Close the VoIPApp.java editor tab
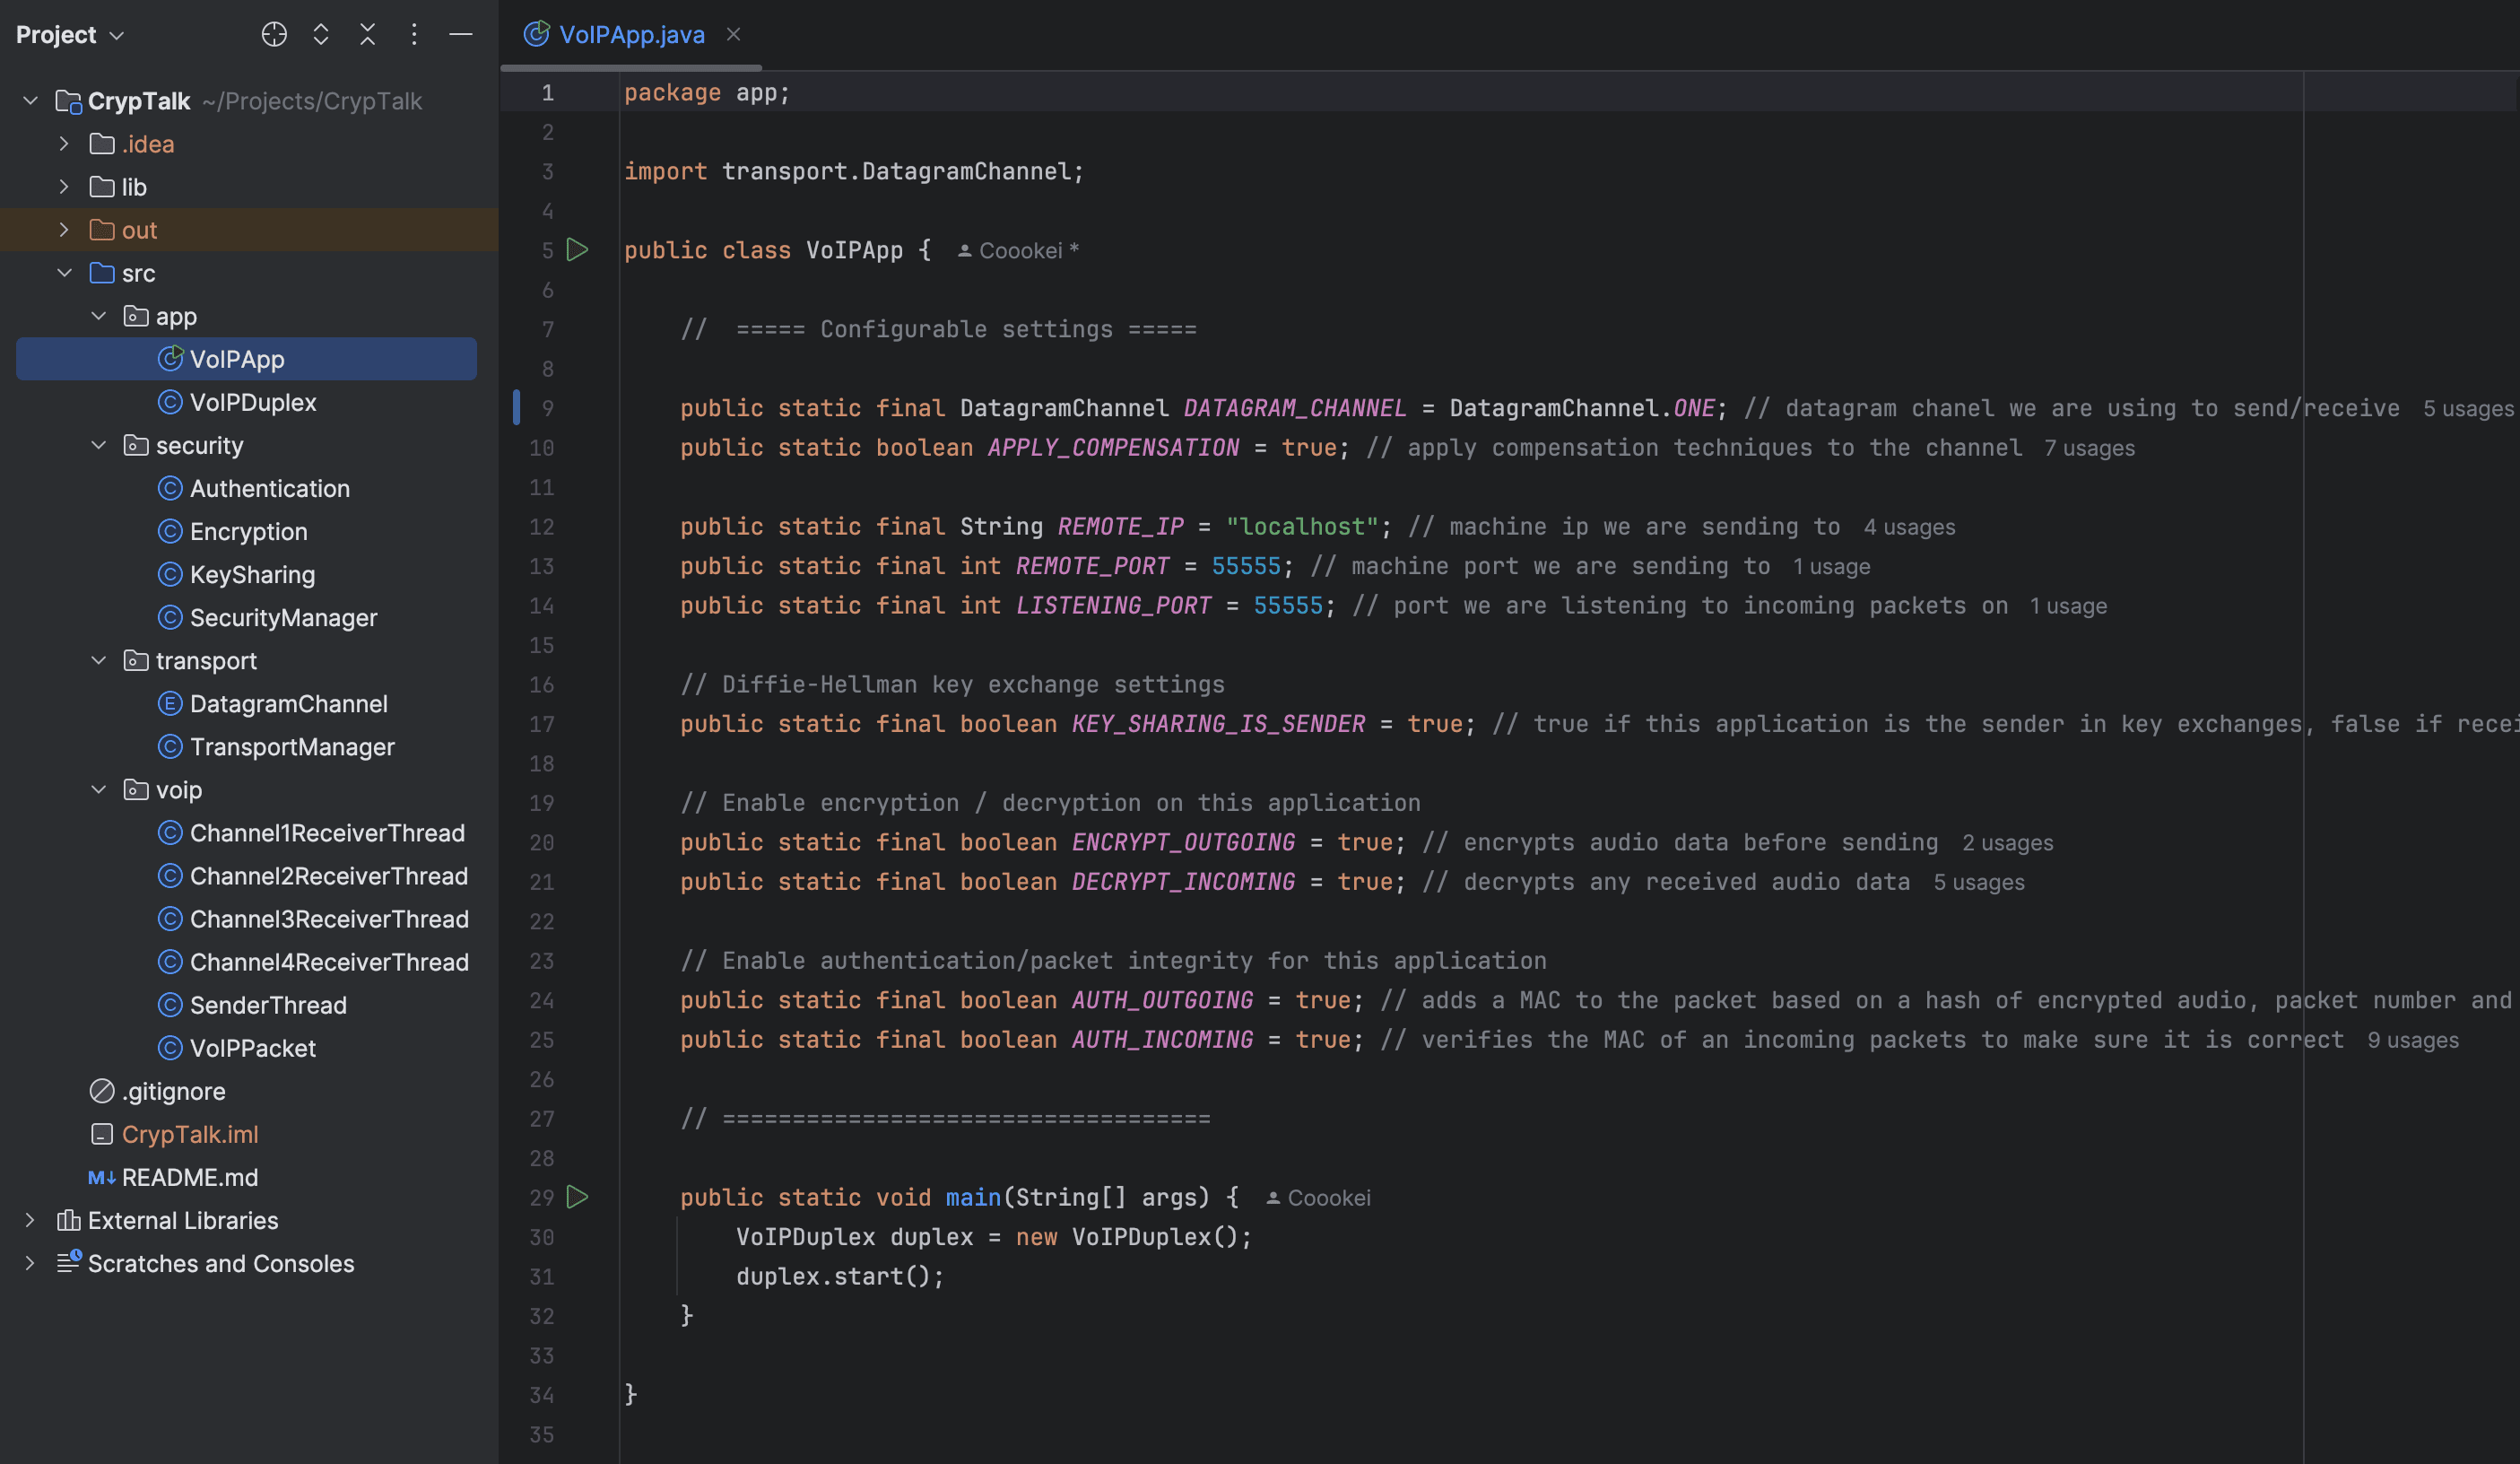The height and width of the screenshot is (1464, 2520). 734,35
